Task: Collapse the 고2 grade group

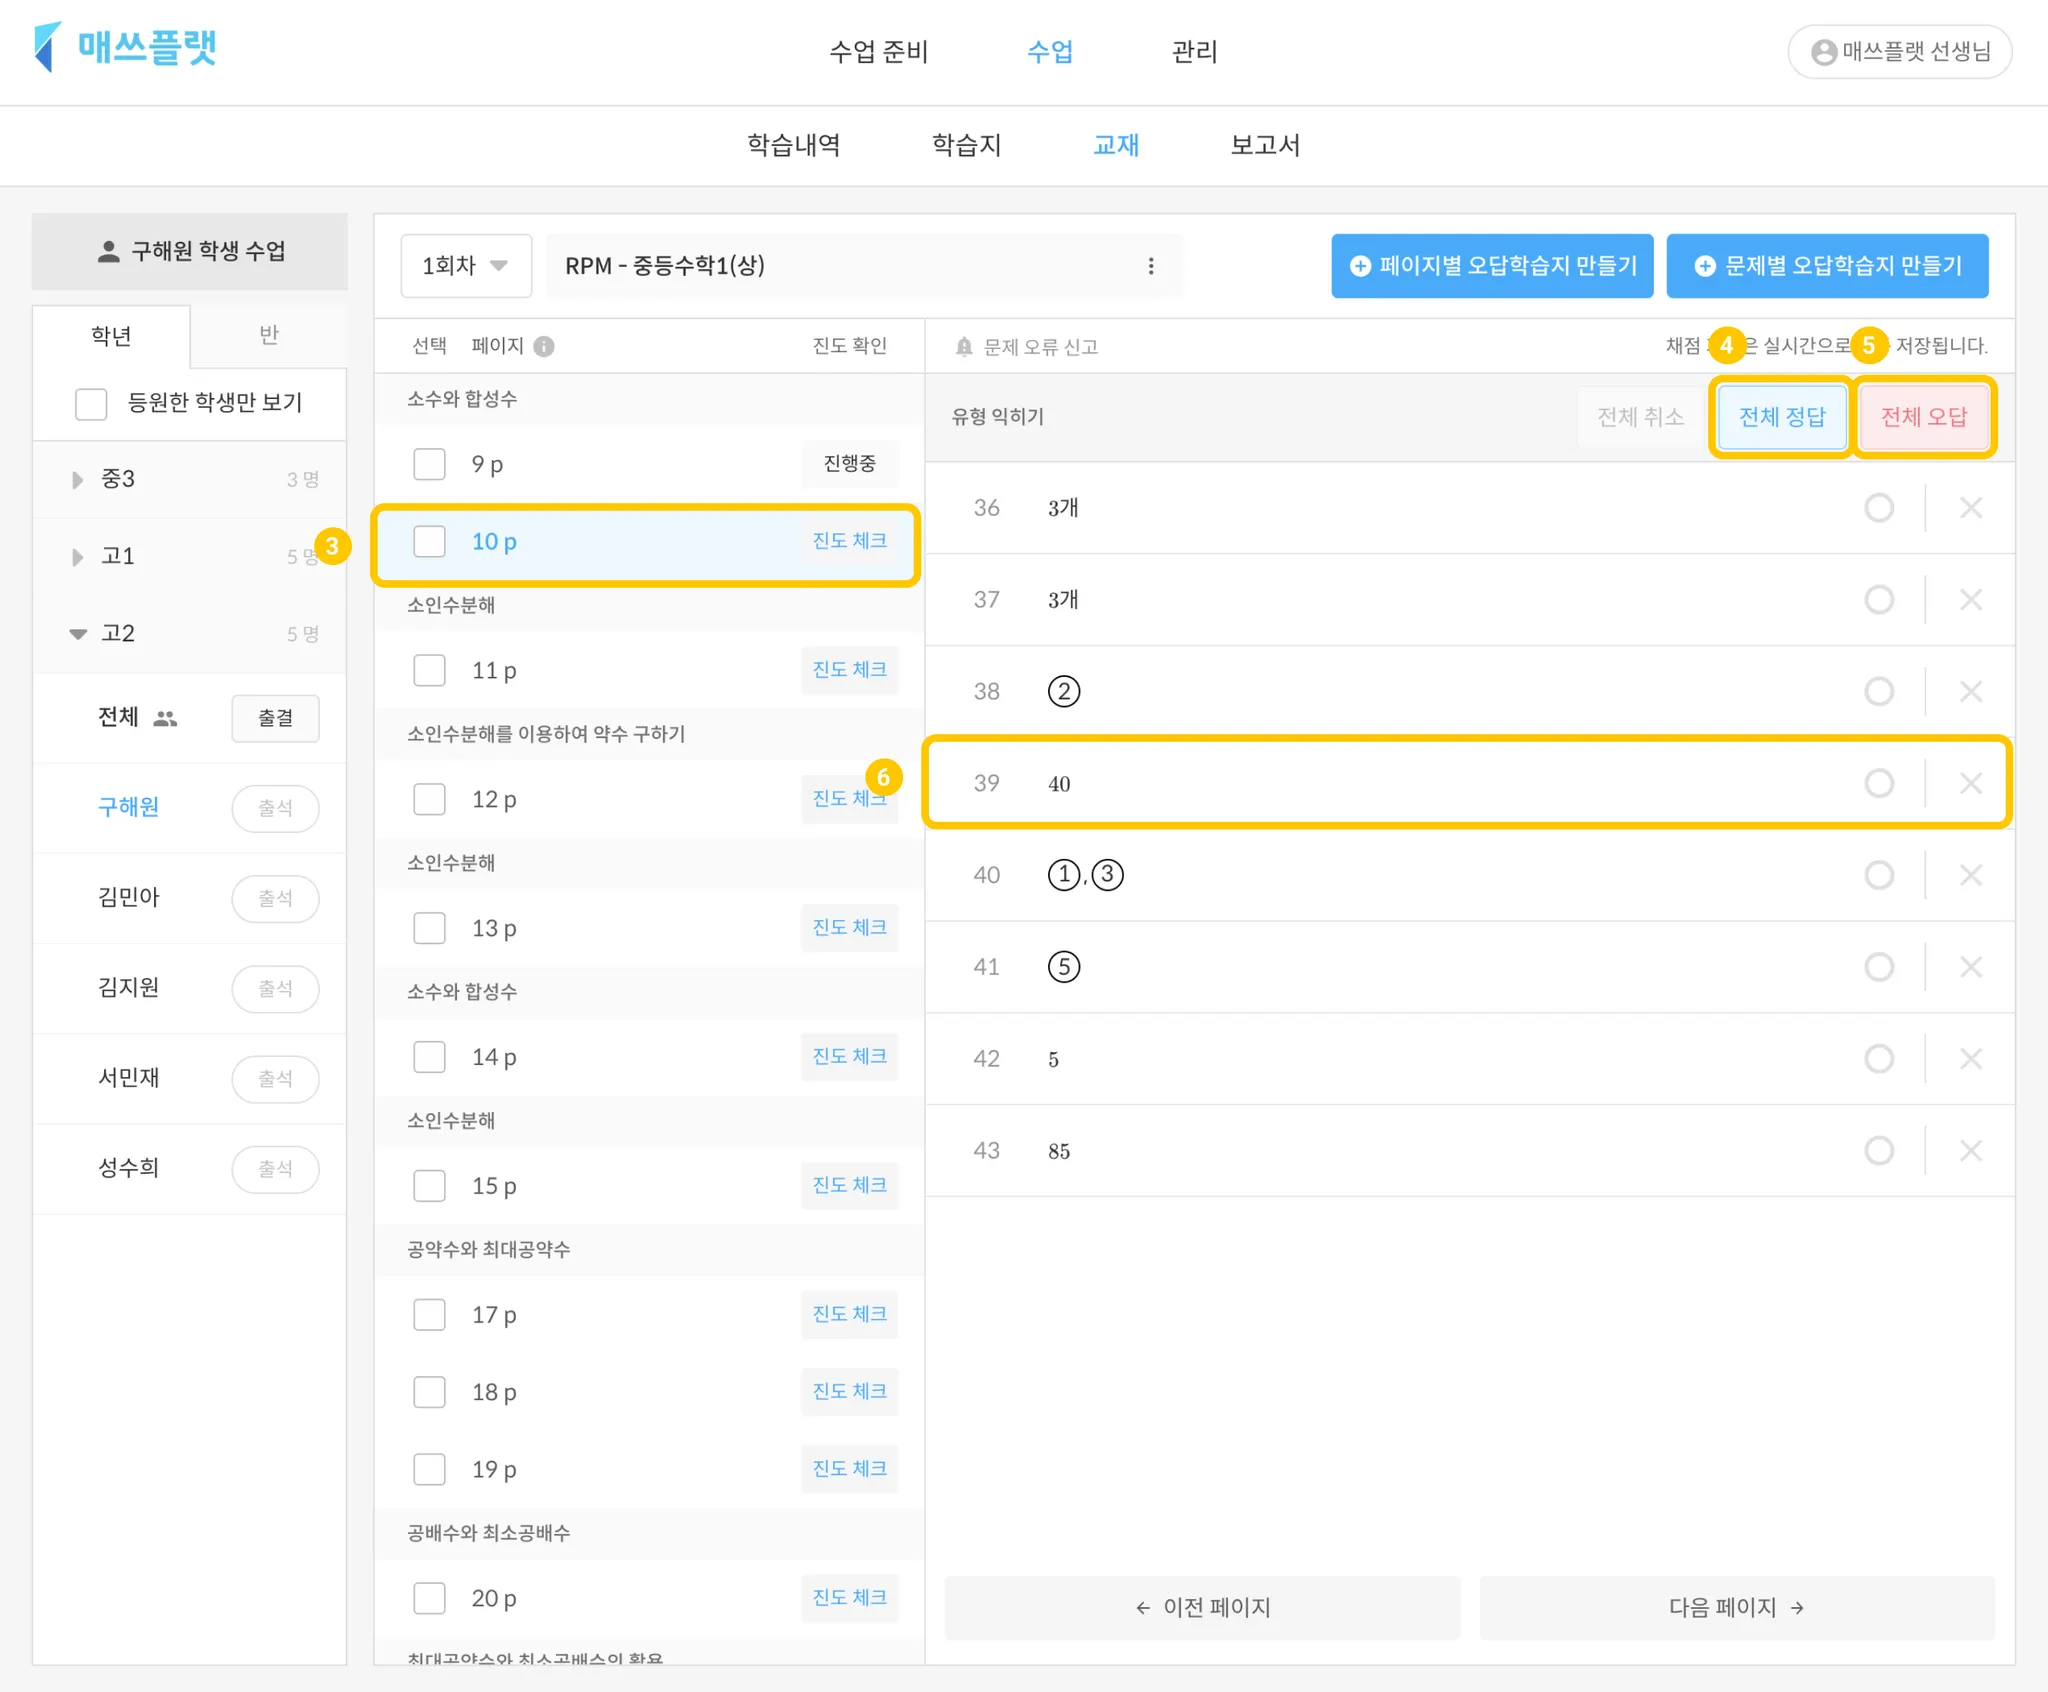Action: 78,634
